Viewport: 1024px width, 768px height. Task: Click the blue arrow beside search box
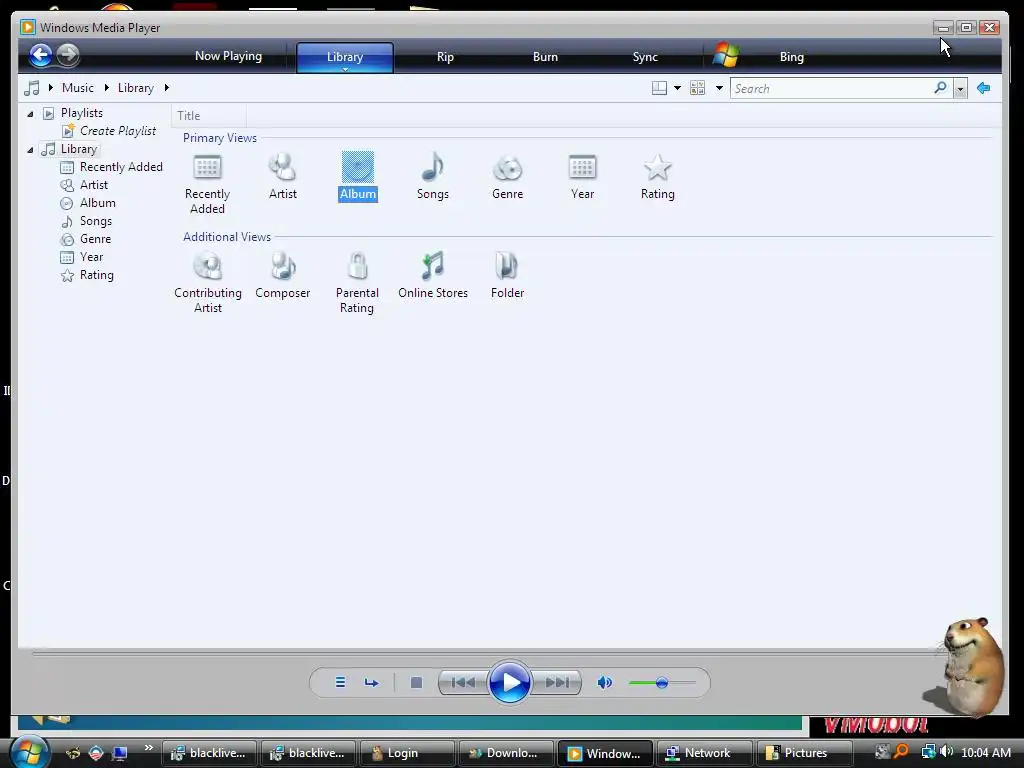tap(984, 88)
